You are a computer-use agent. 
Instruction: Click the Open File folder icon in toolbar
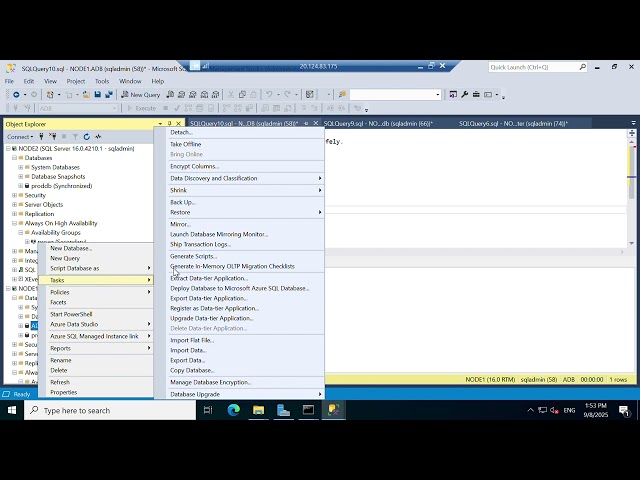(x=86, y=95)
